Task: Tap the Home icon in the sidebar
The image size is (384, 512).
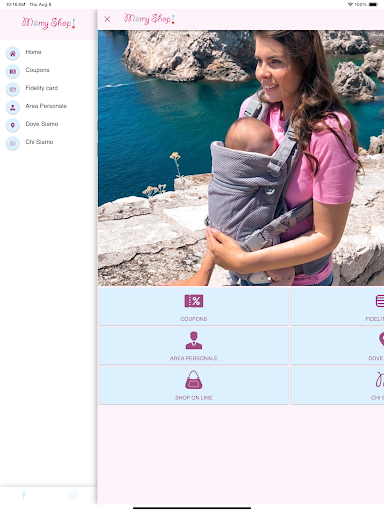Action: (x=13, y=53)
